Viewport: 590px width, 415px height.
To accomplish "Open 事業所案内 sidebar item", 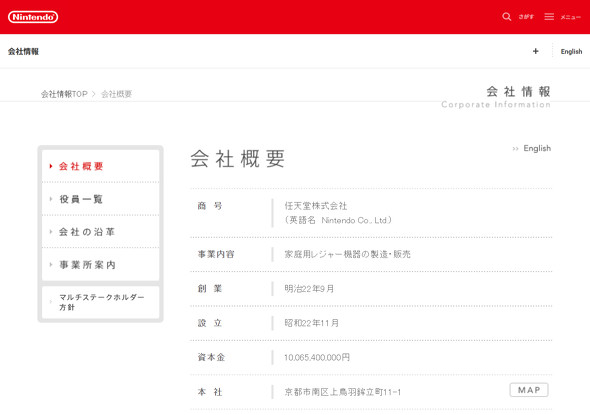I will point(100,265).
